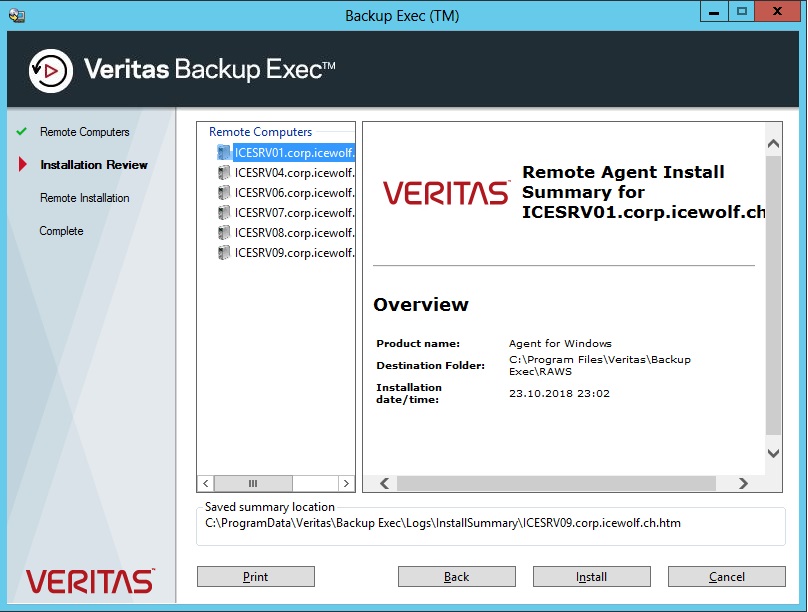Cancel the installation wizard
This screenshot has height=612, width=808.
tap(727, 576)
